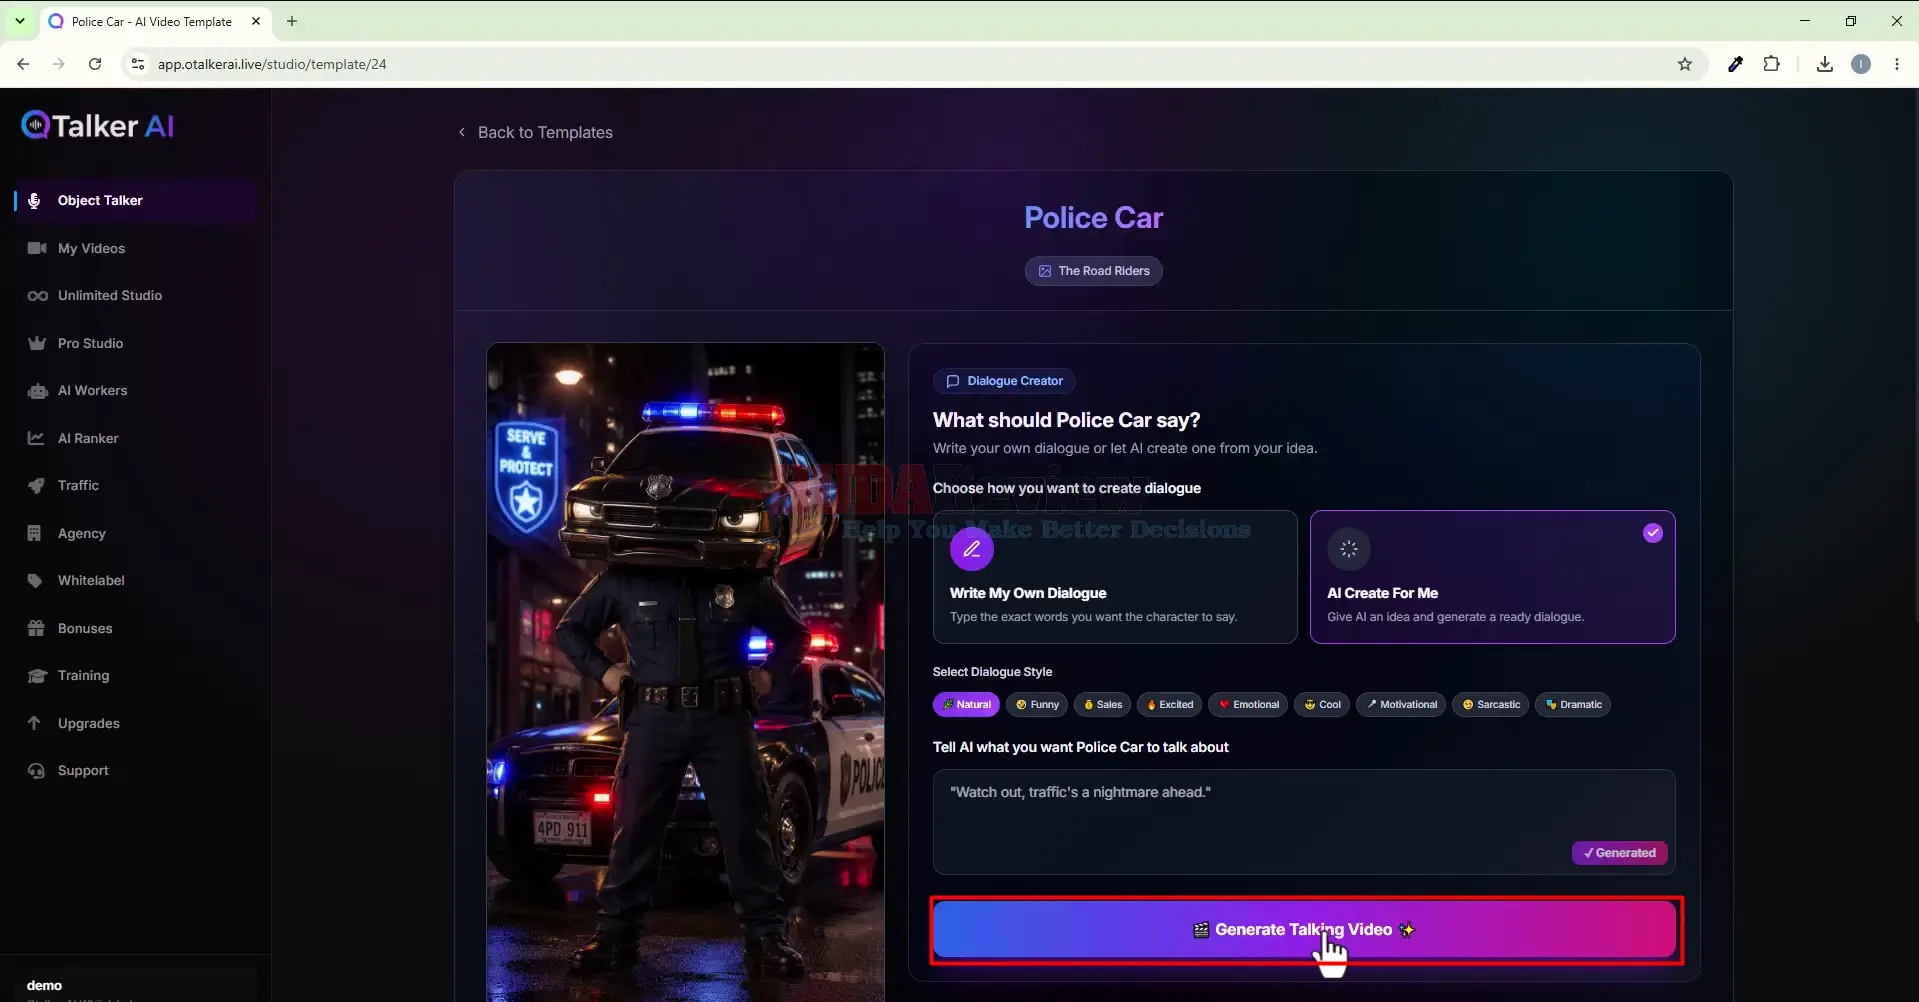Viewport: 1919px width, 1002px height.
Task: Select the Funny dialogue style
Action: [1036, 705]
